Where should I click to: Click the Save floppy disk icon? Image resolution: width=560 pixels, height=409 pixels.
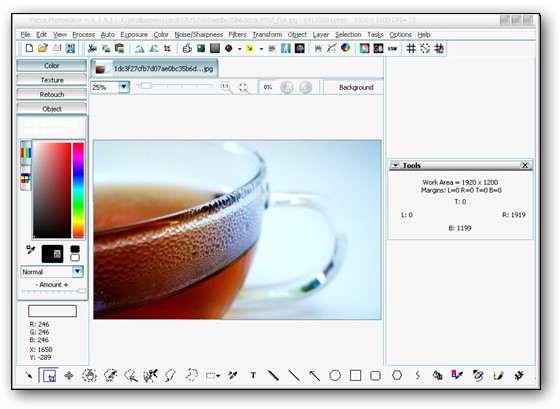[70, 48]
